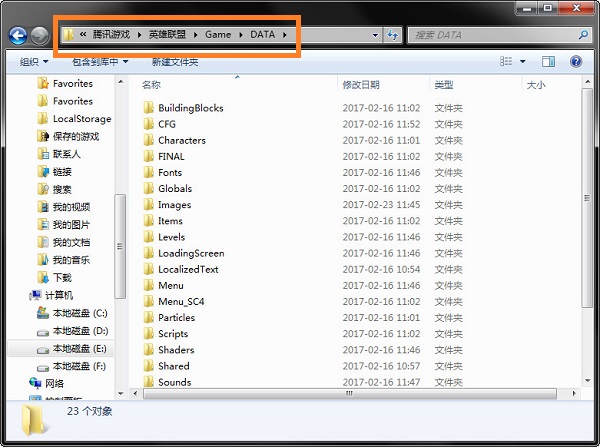Click the search magnifier icon
This screenshot has width=600, height=447.
(583, 35)
